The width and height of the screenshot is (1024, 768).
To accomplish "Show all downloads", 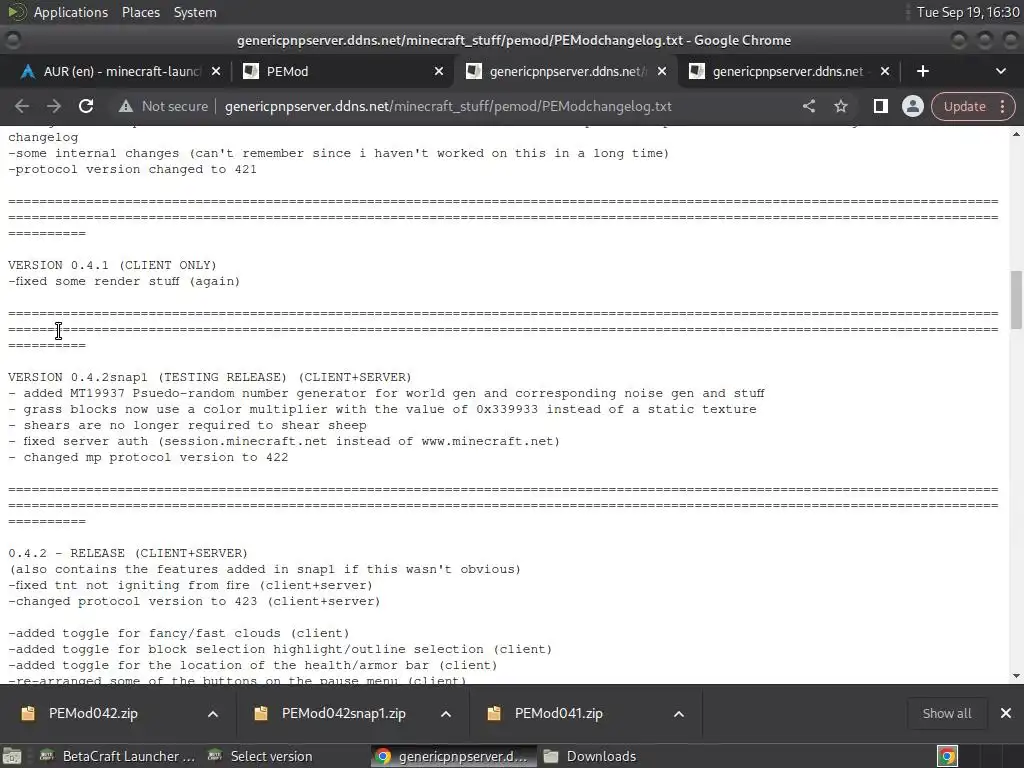I will coord(946,713).
